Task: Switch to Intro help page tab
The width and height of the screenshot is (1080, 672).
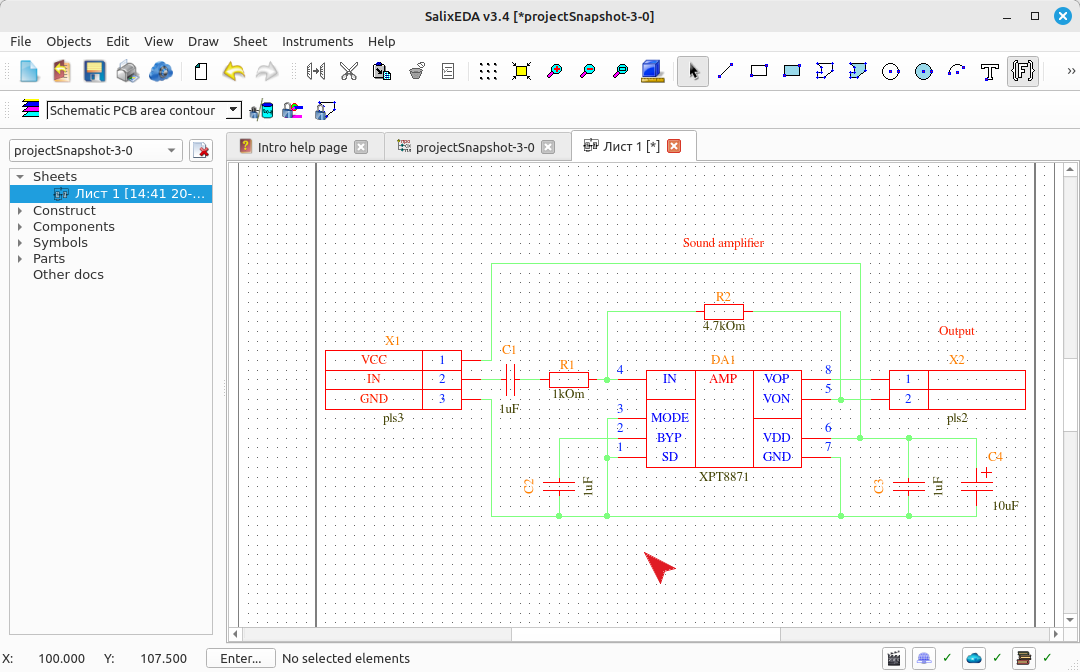Action: pos(302,147)
